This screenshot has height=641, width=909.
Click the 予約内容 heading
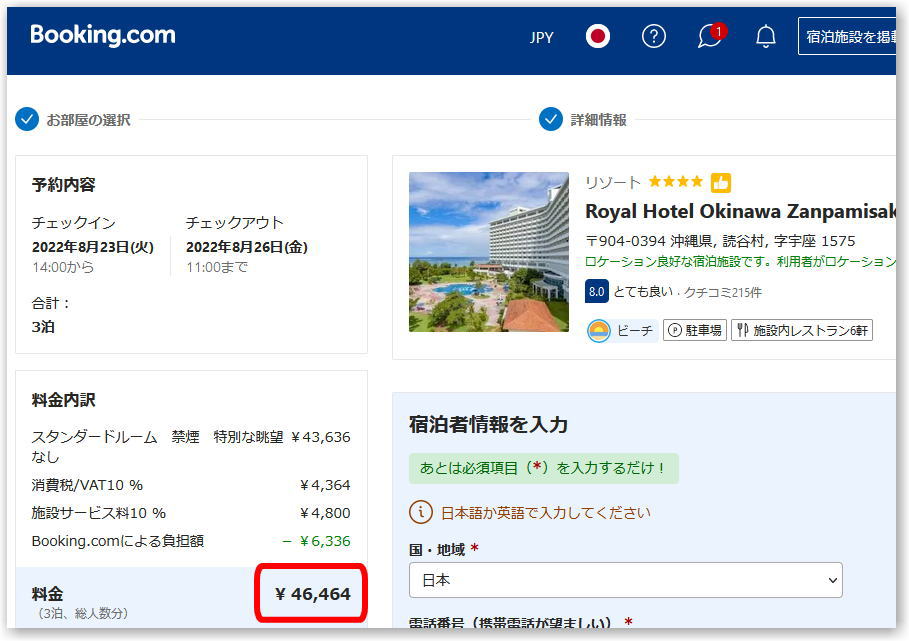click(63, 185)
